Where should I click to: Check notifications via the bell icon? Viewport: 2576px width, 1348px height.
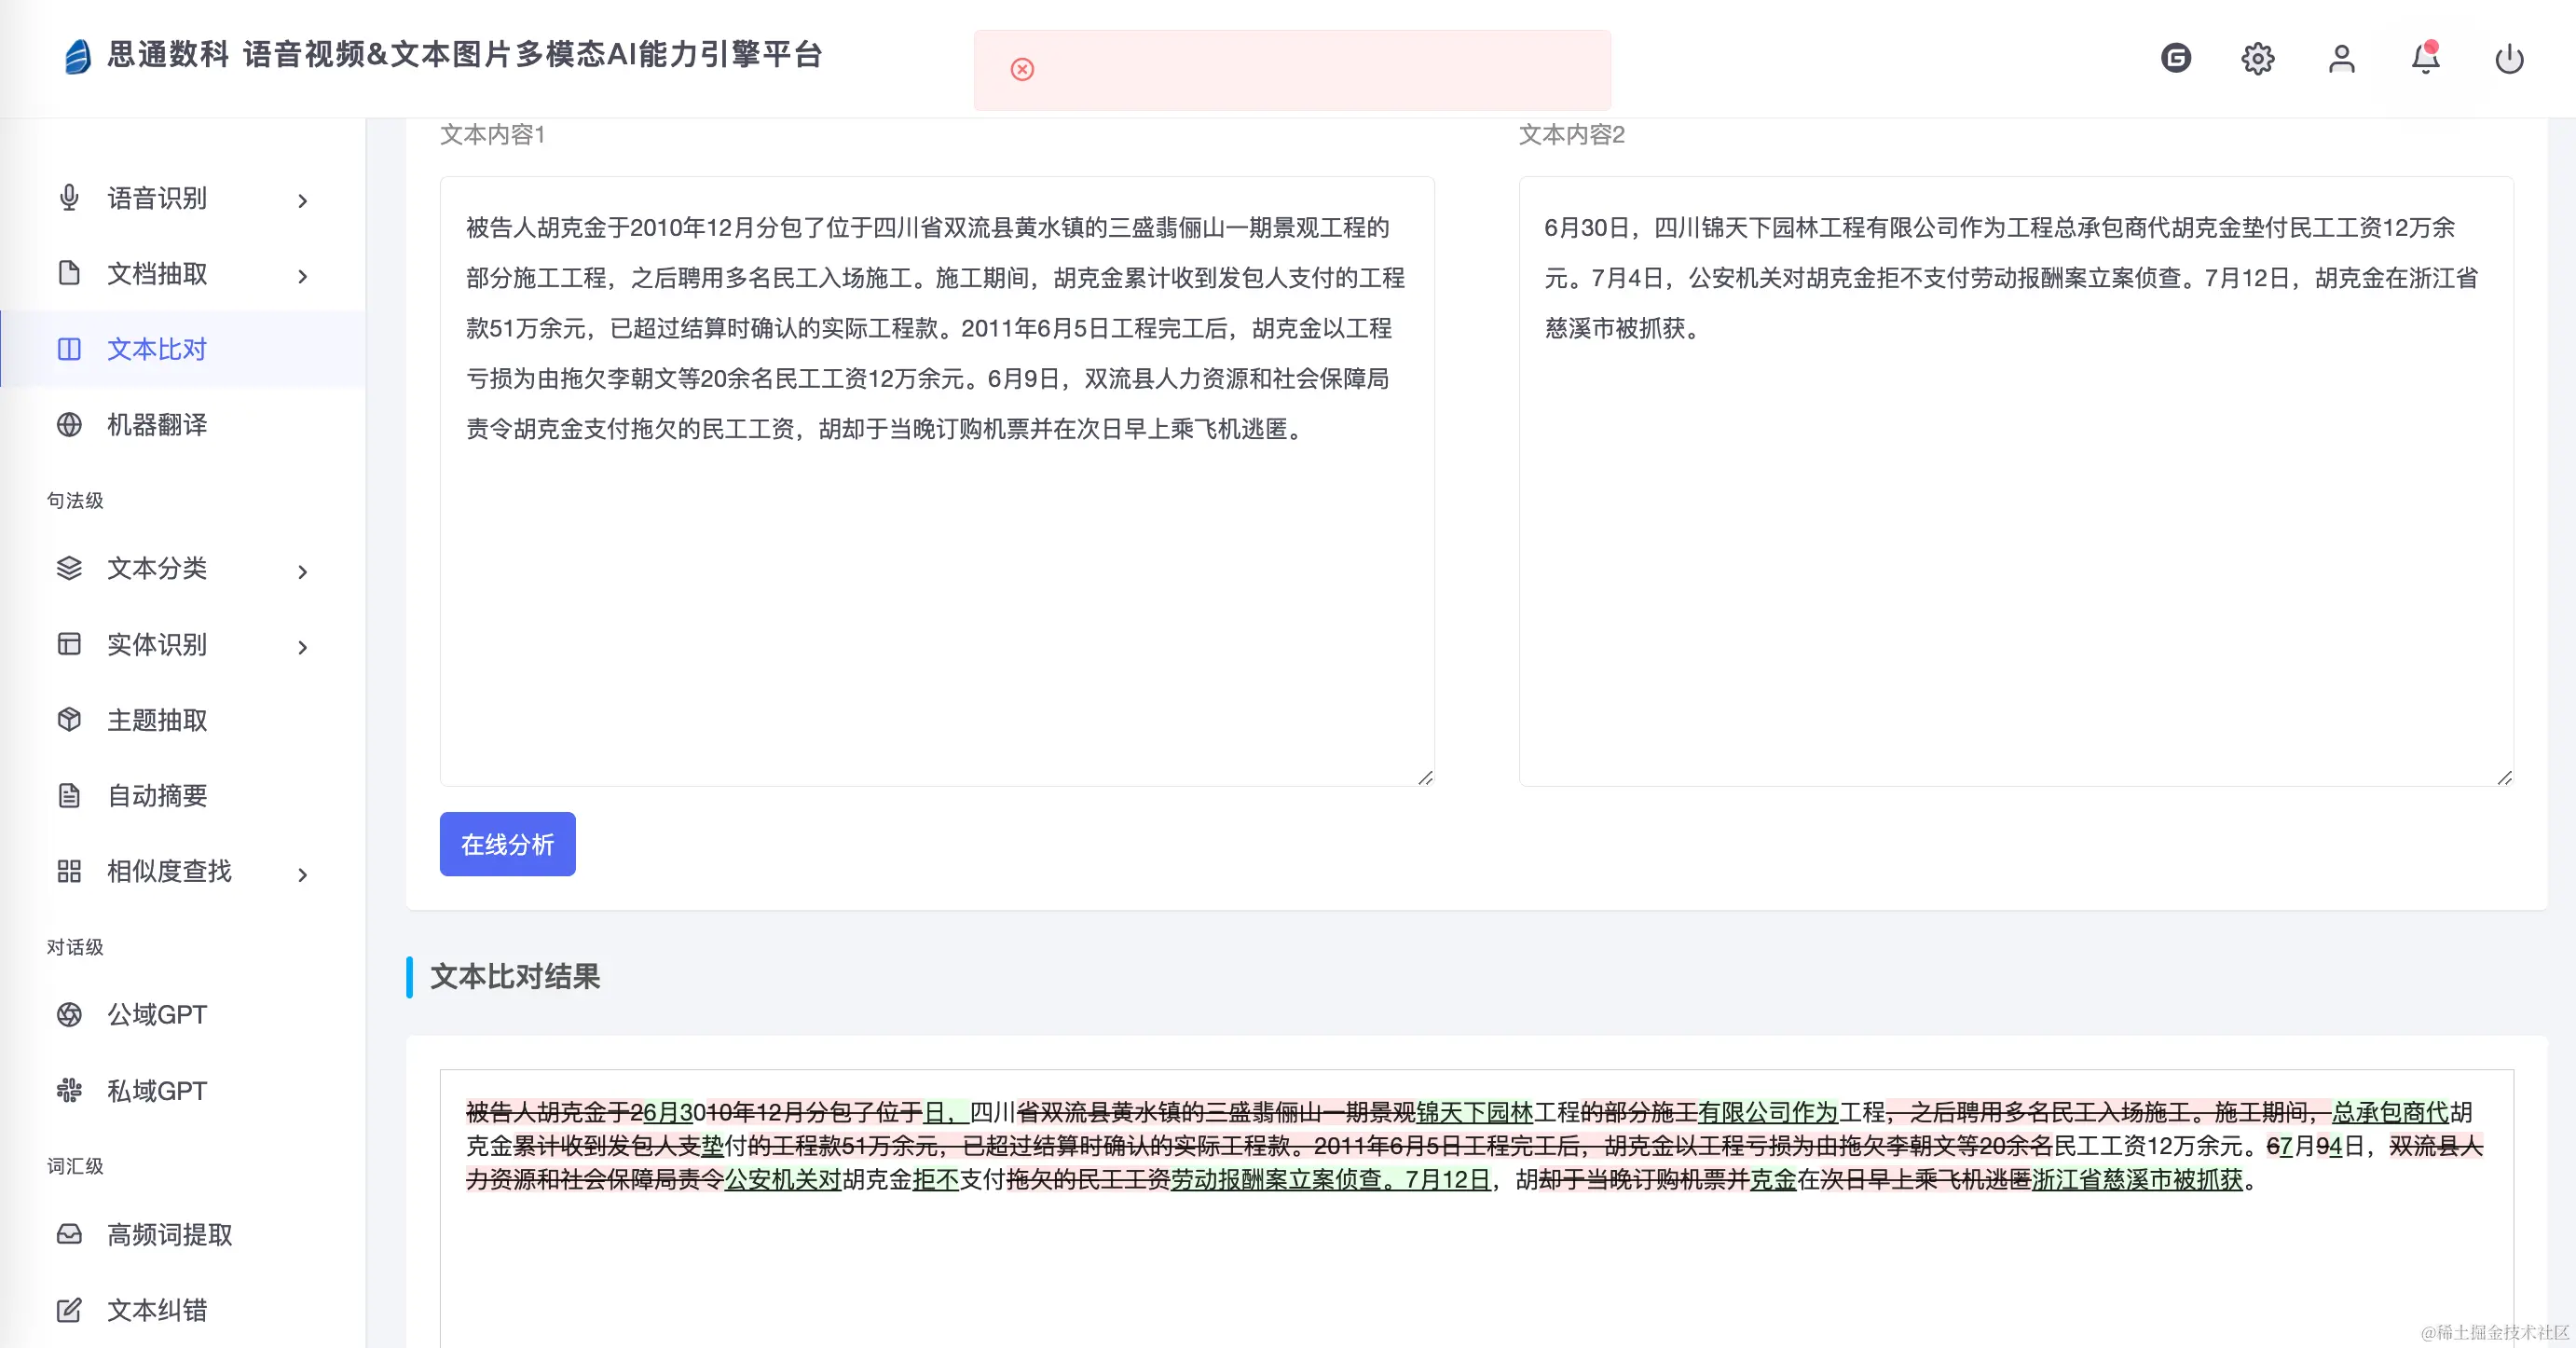click(2424, 58)
